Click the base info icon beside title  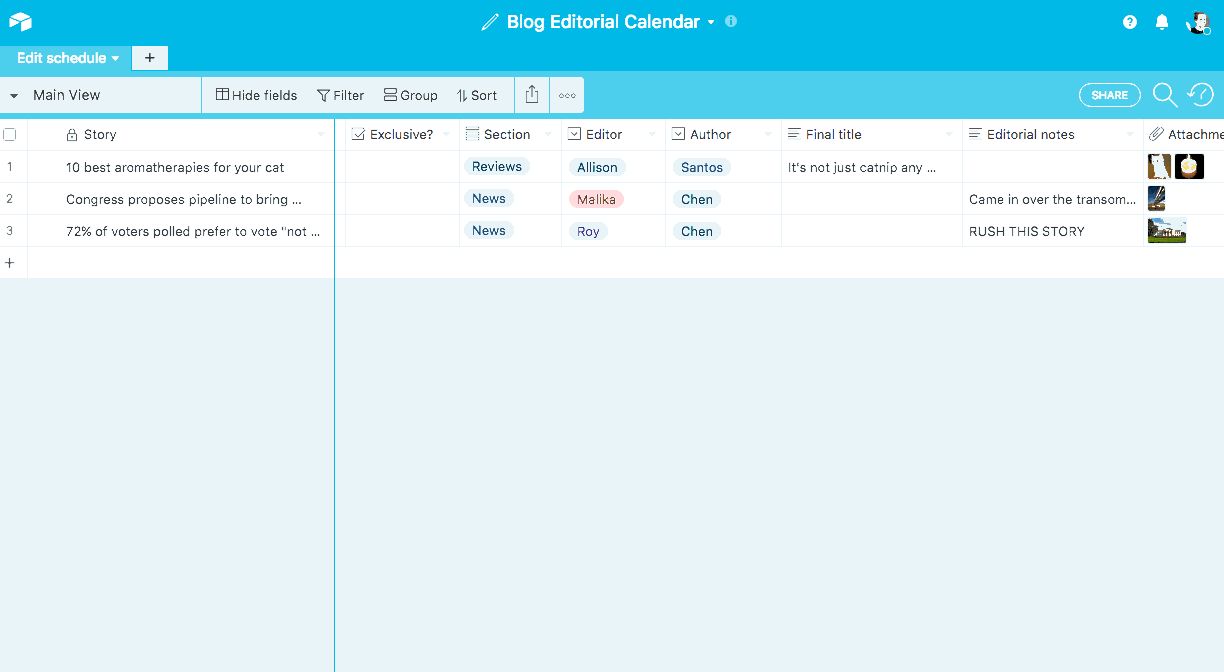(731, 21)
